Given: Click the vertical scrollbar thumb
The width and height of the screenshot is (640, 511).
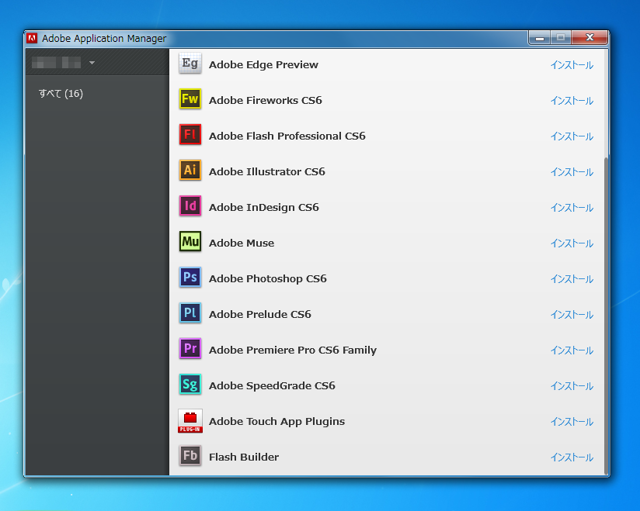Looking at the screenshot, I should (606, 314).
